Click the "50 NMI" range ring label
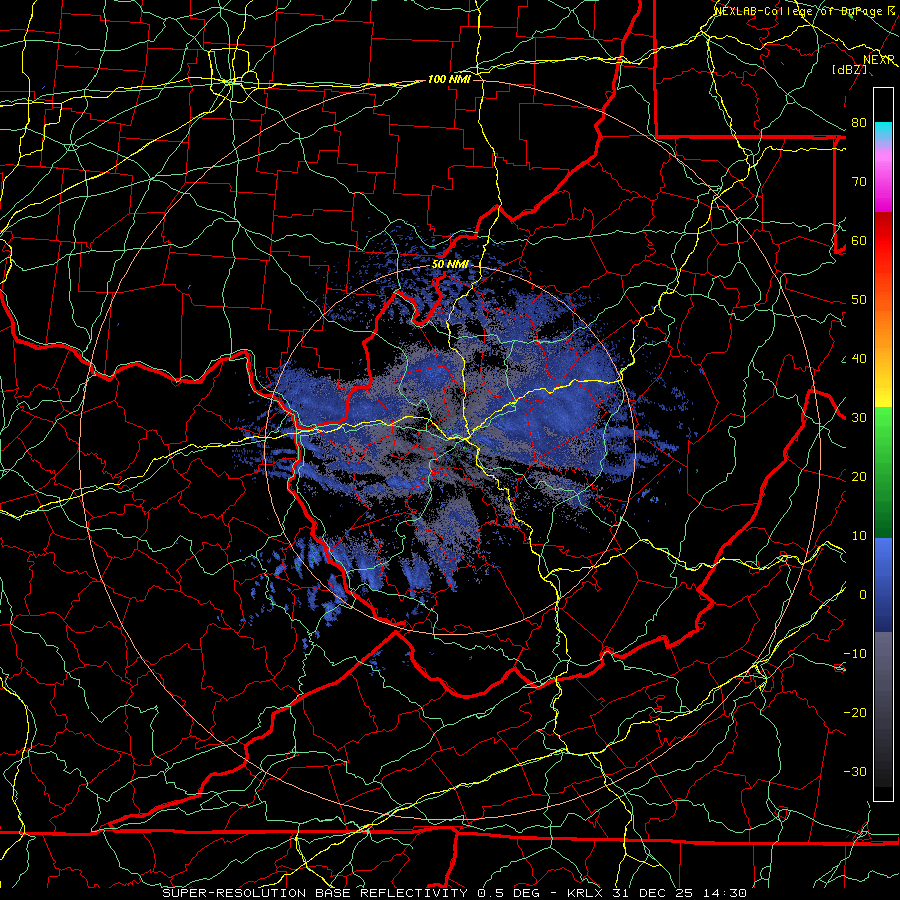Screen dimensions: 900x900 [450, 264]
